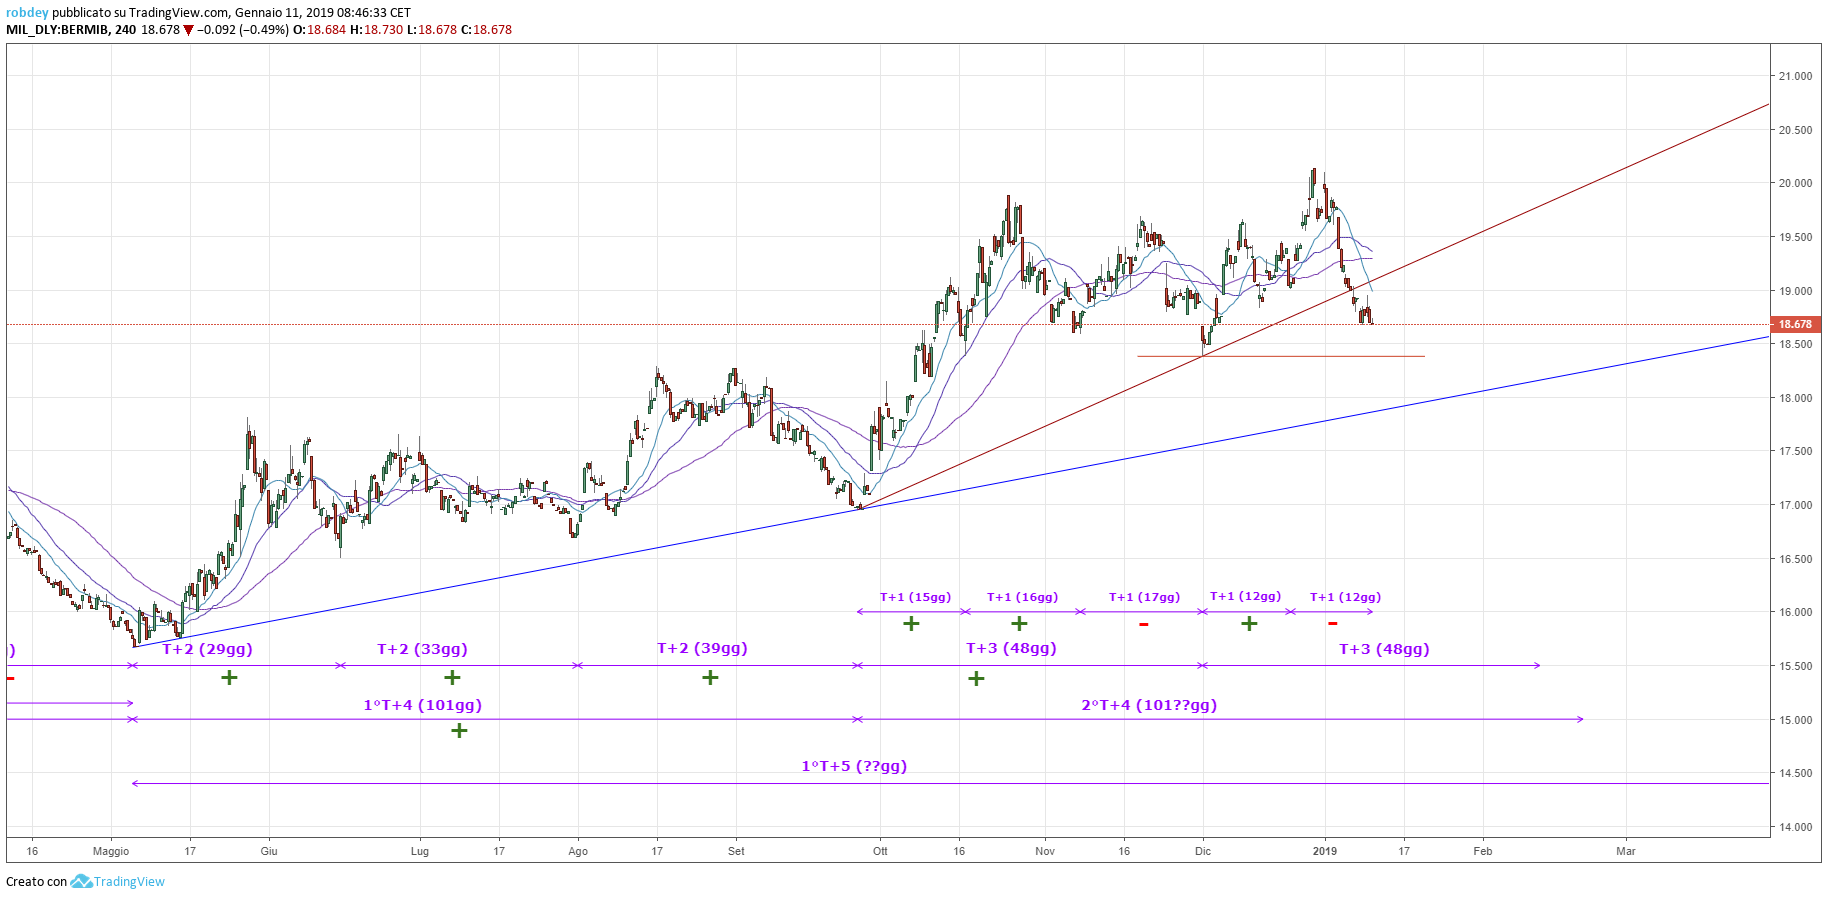
Task: Click the 21.000 price axis label
Action: click(x=1795, y=76)
